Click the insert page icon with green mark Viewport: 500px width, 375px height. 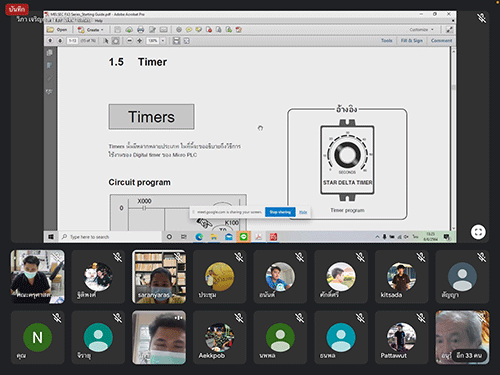229,30
